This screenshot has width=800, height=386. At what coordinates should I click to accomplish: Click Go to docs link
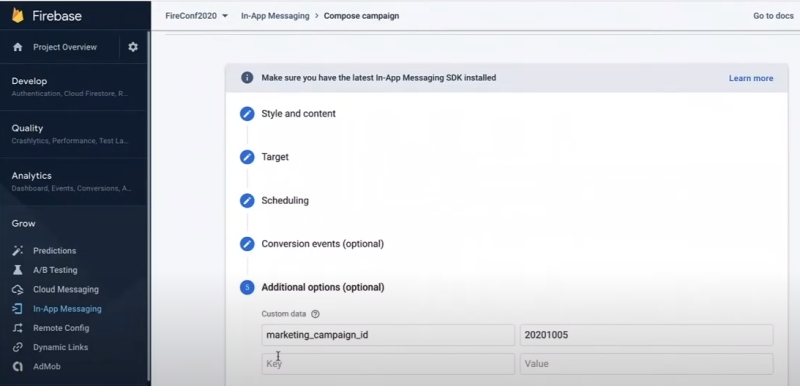tap(773, 16)
